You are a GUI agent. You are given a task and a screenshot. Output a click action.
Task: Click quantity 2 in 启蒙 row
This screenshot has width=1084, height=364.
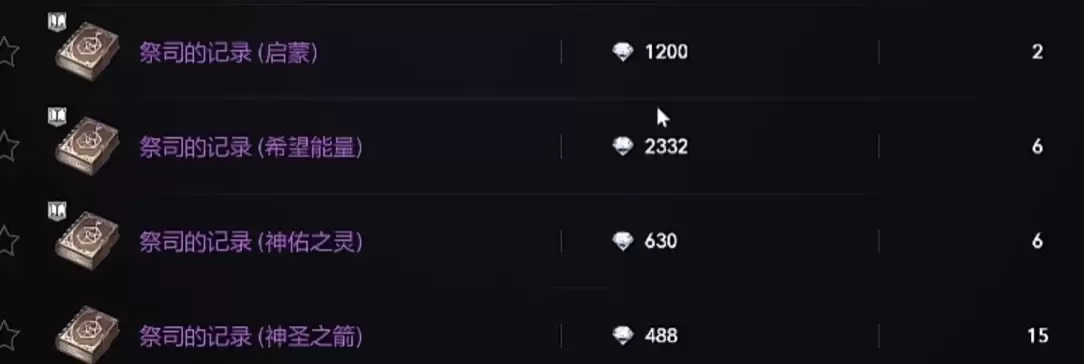[x=1037, y=52]
